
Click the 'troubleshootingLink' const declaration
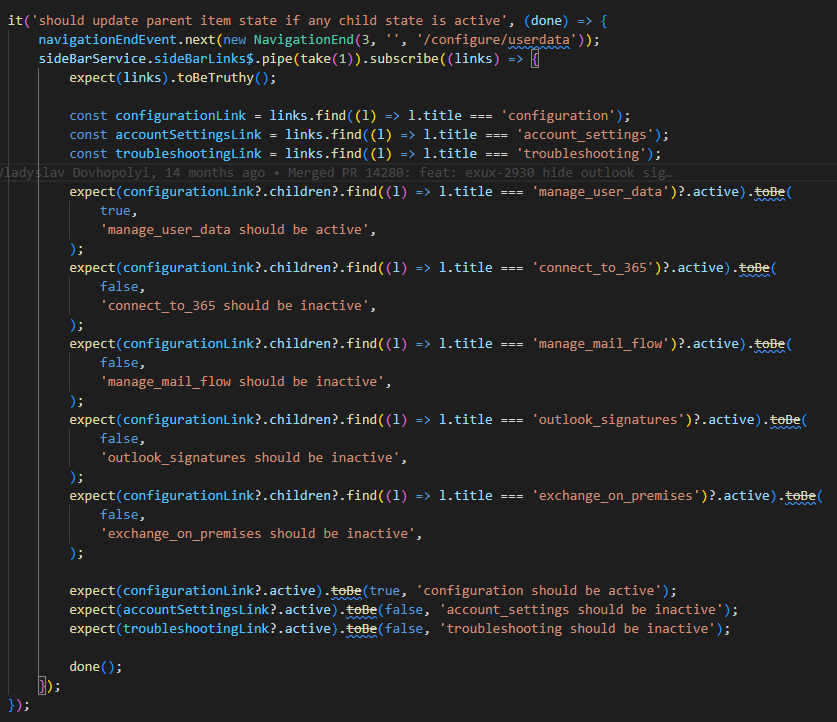point(188,154)
